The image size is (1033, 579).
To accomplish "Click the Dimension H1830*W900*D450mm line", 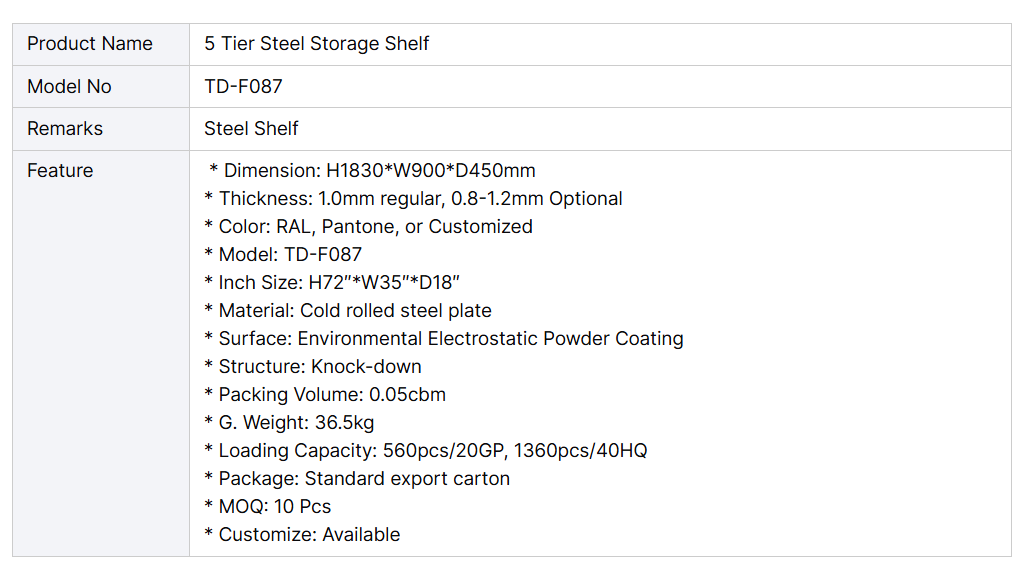I will [372, 171].
